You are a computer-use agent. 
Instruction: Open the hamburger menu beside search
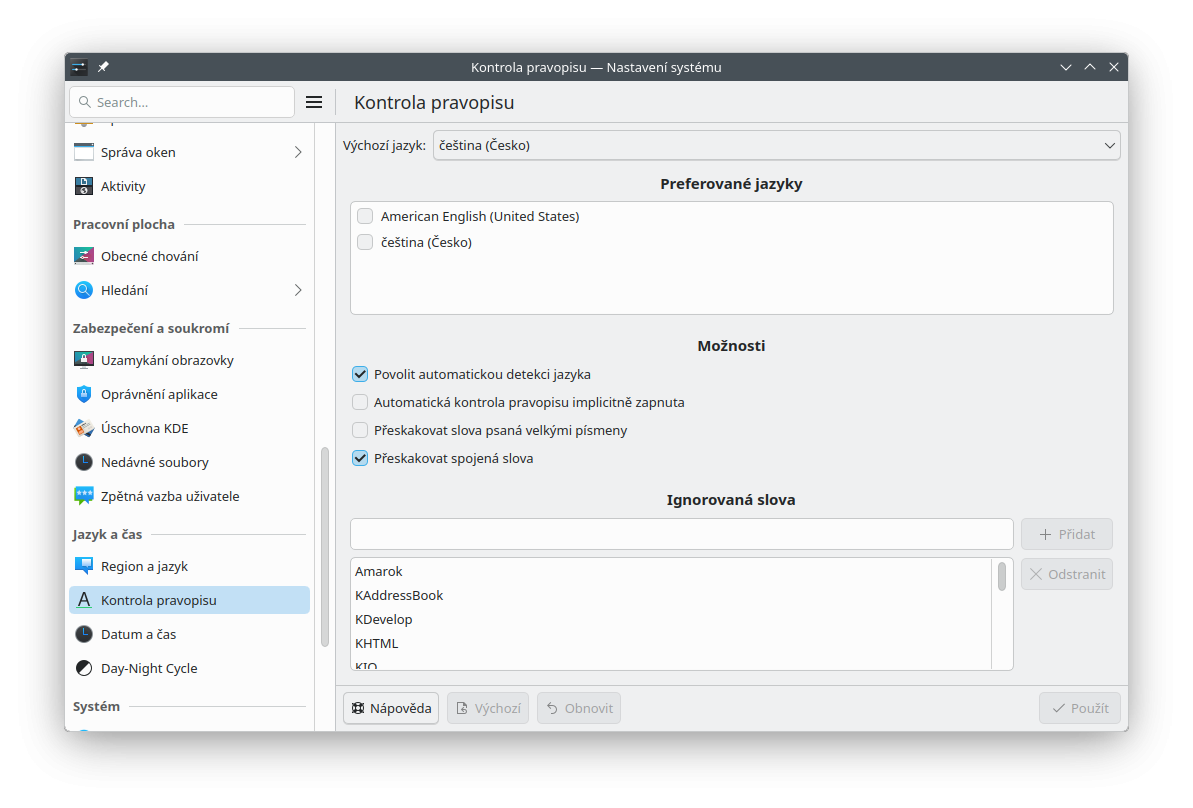pyautogui.click(x=314, y=102)
